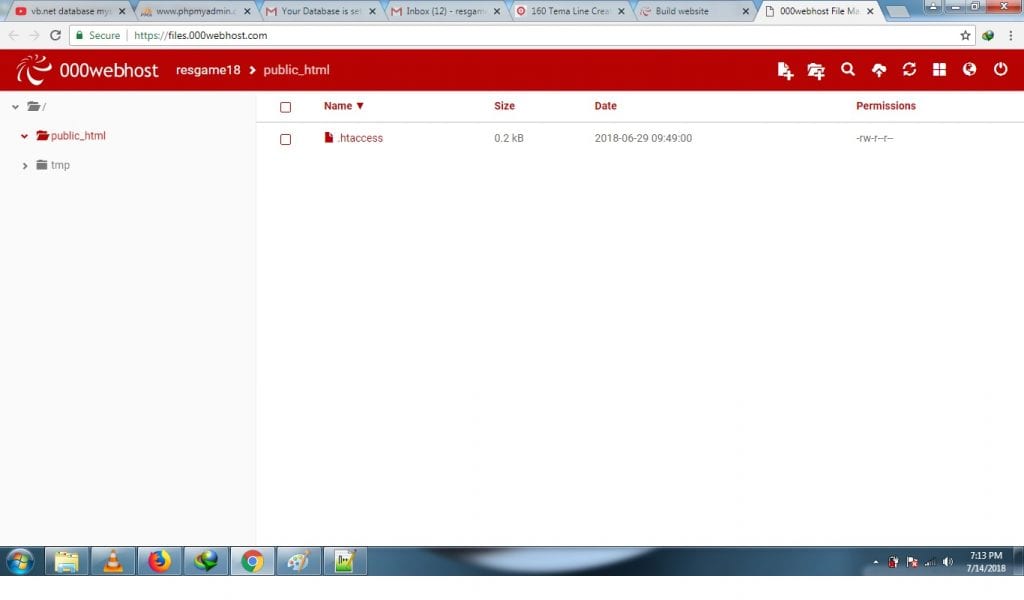1024x600 pixels.
Task: Open Internet Download Manager taskbar icon
Action: 206,561
